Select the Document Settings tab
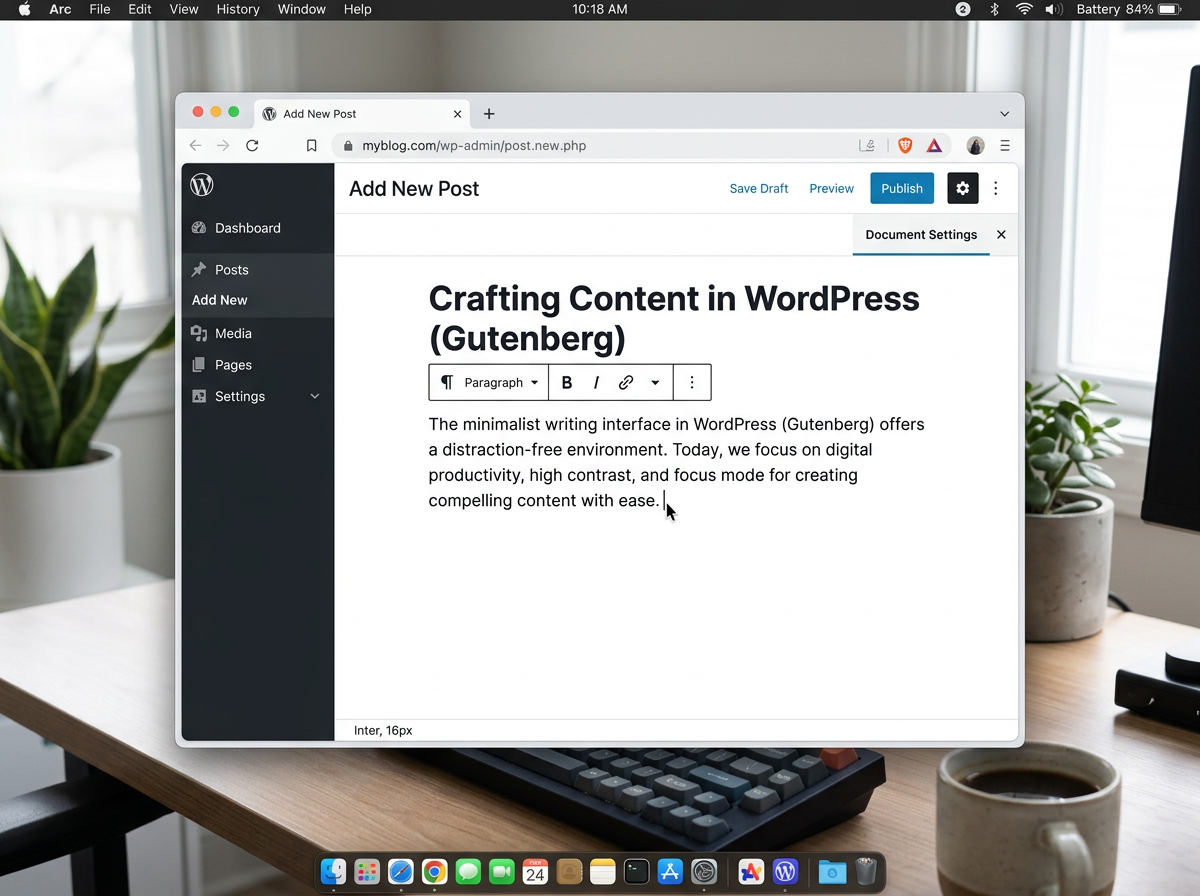Viewport: 1200px width, 896px height. [920, 235]
